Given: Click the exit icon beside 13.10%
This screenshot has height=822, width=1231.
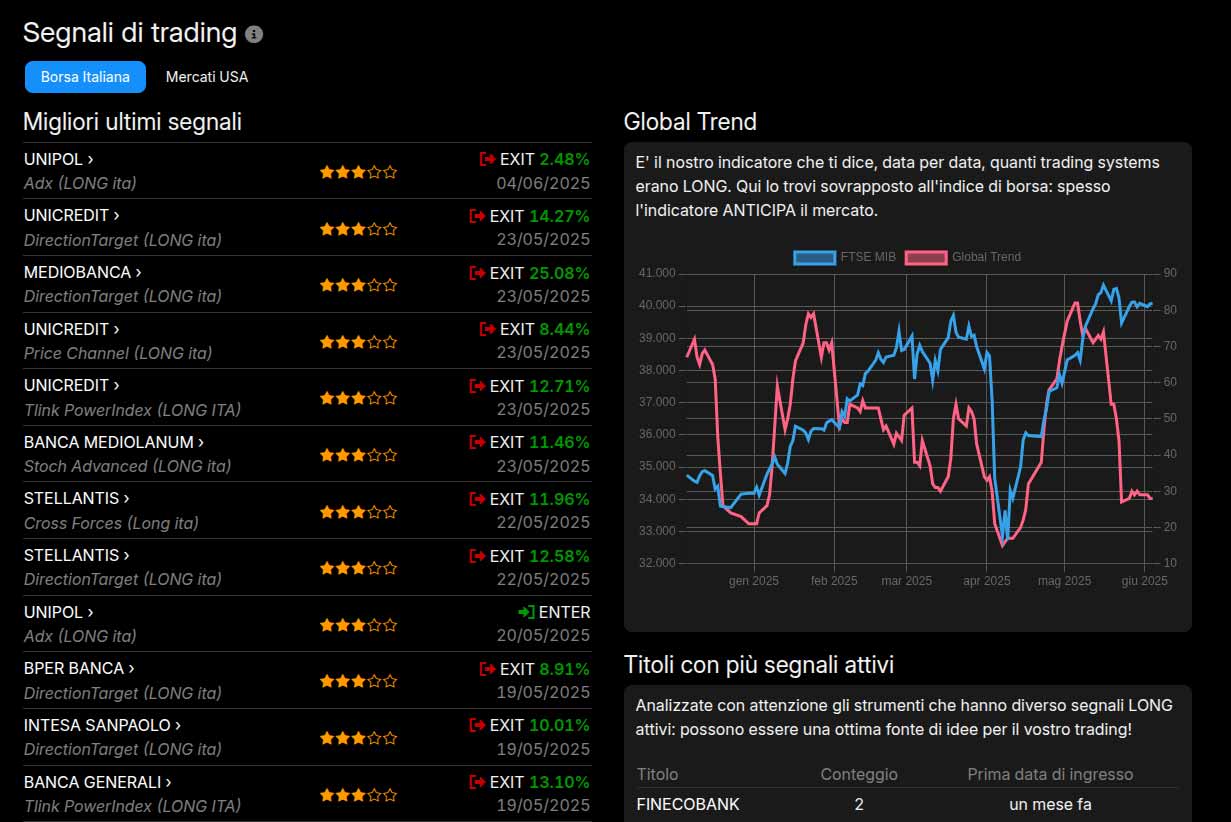Looking at the screenshot, I should tap(477, 782).
